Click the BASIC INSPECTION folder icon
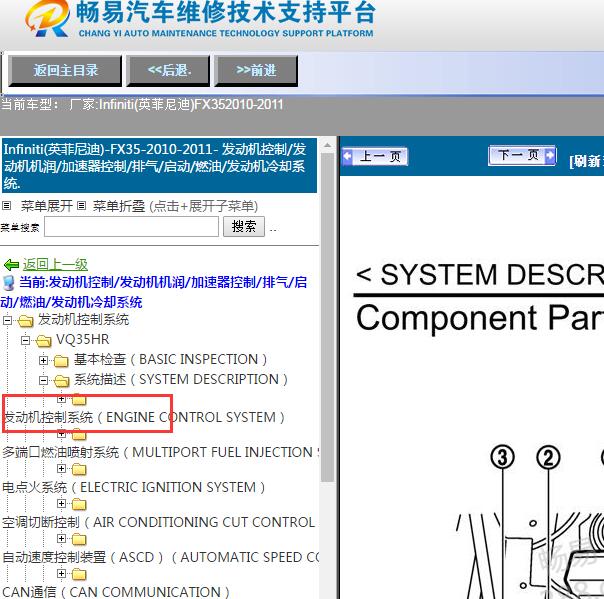Image resolution: width=604 pixels, height=599 pixels. pos(61,361)
